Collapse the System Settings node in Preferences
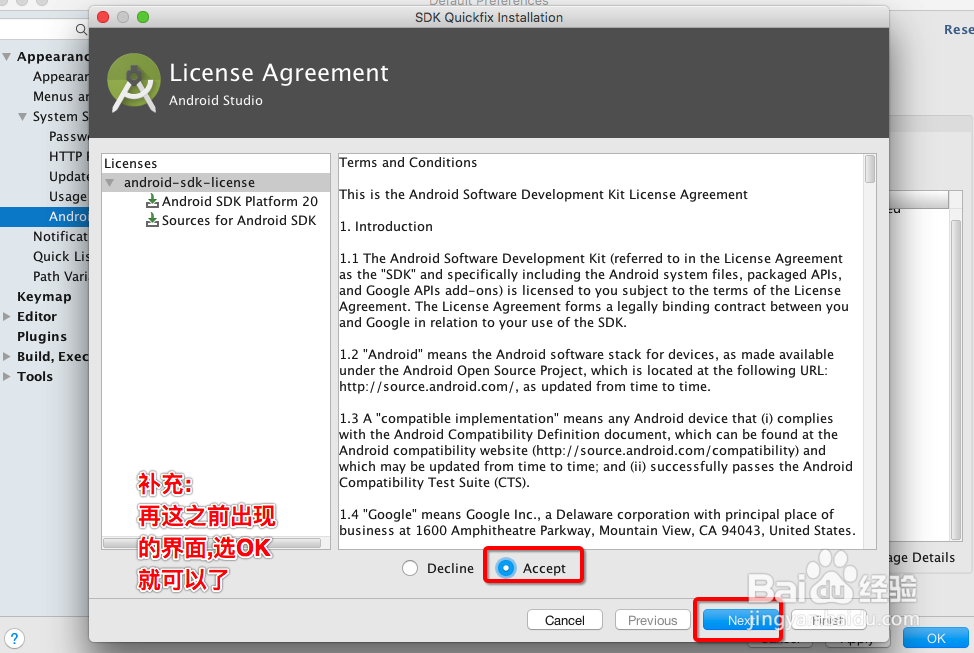This screenshot has height=653, width=974. [23, 116]
